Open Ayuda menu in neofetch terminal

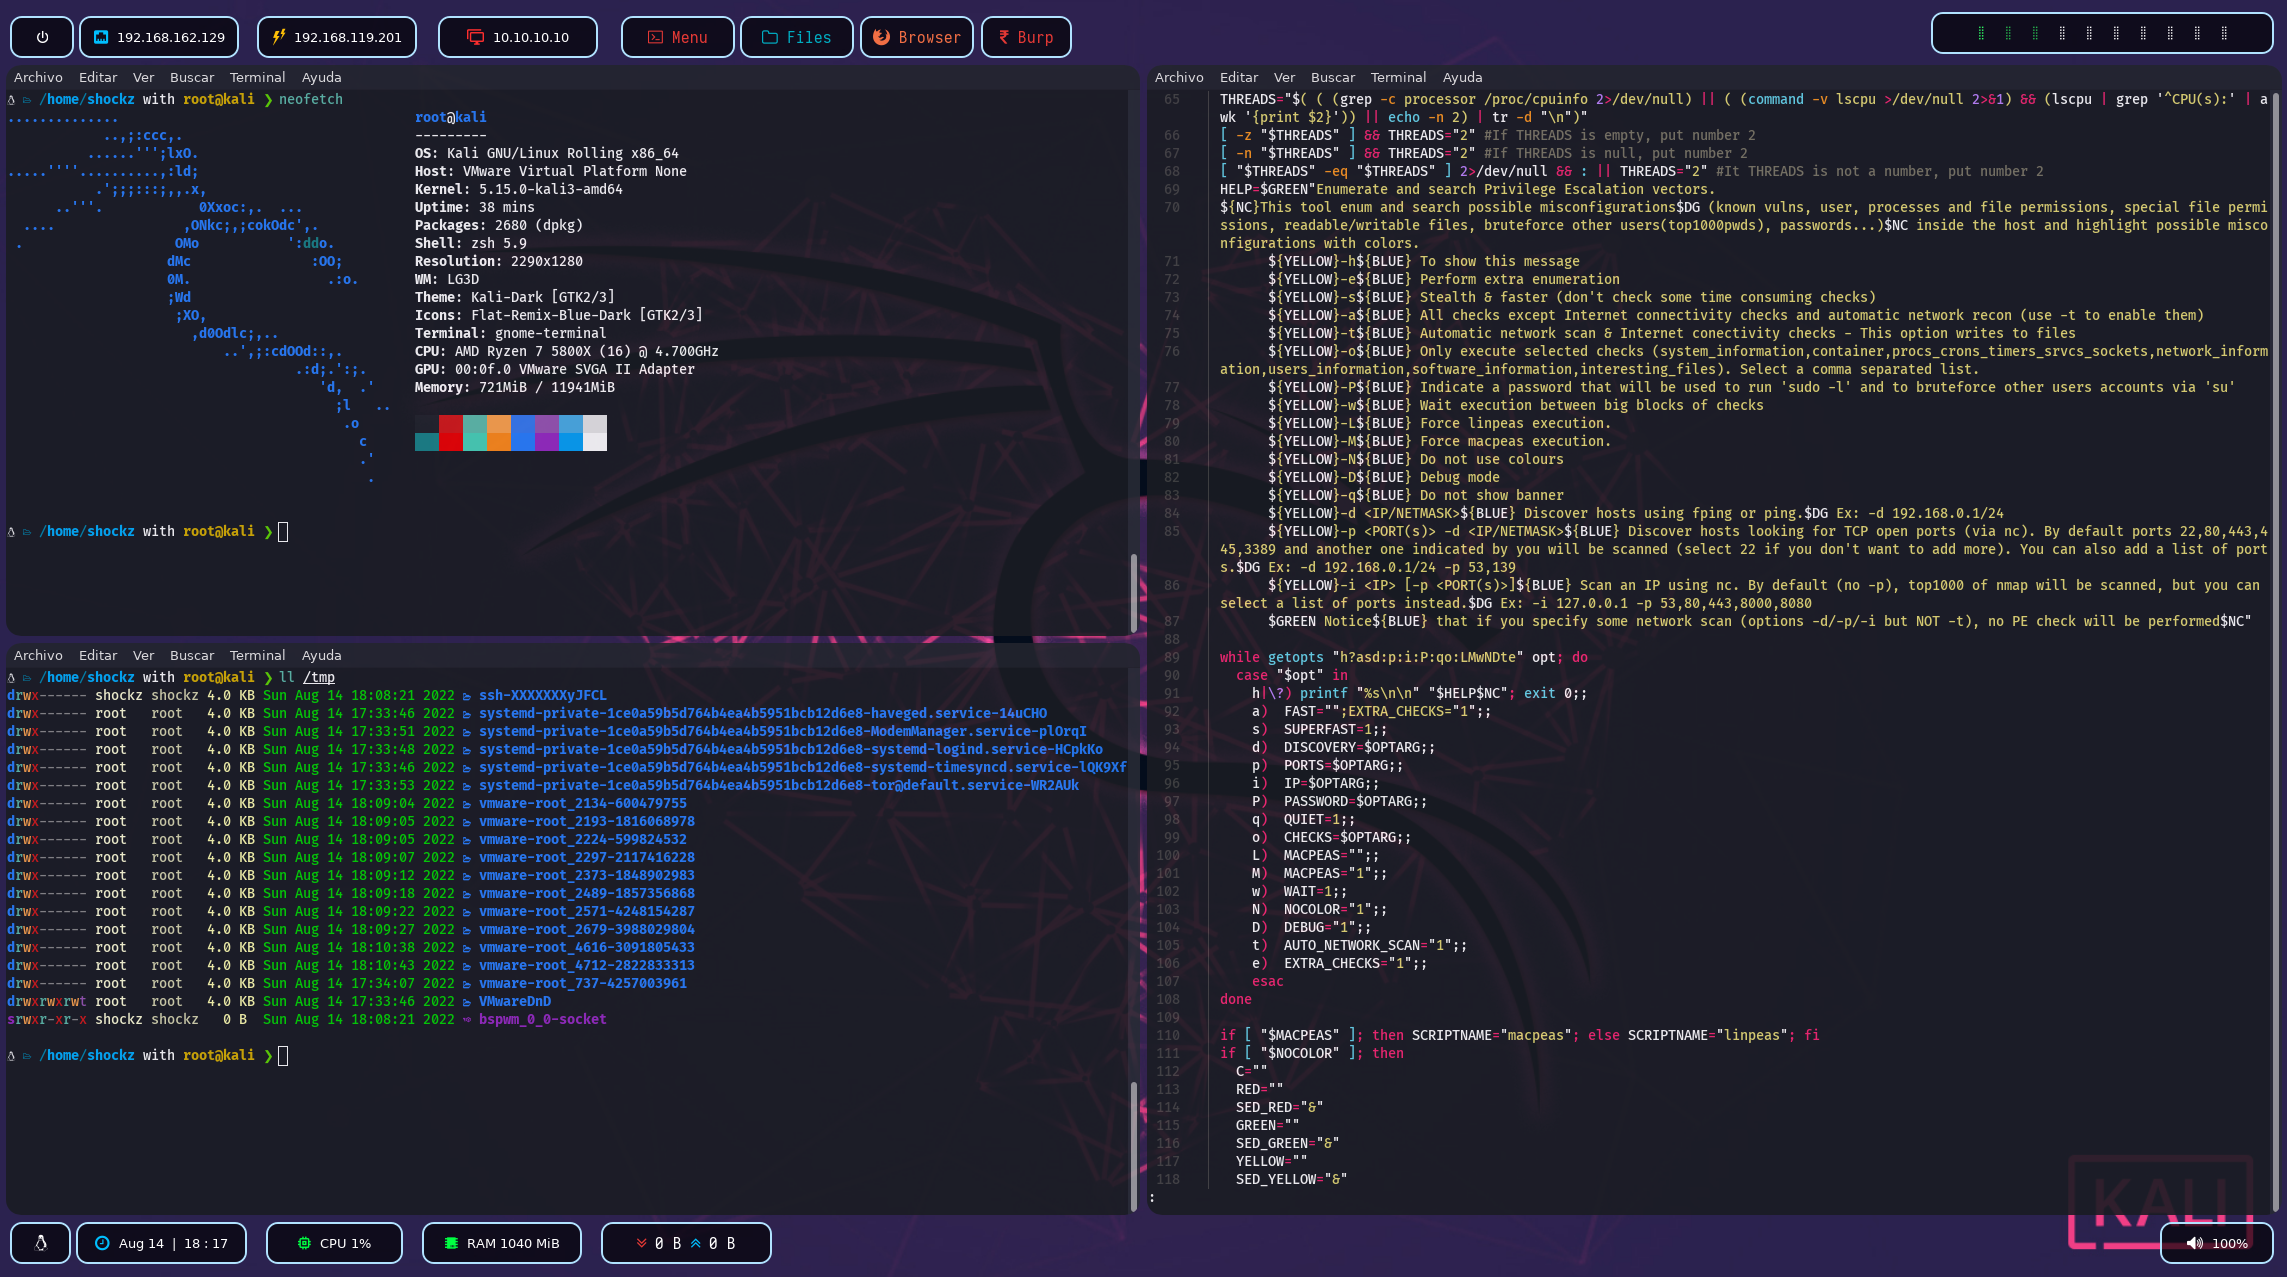tap(321, 77)
